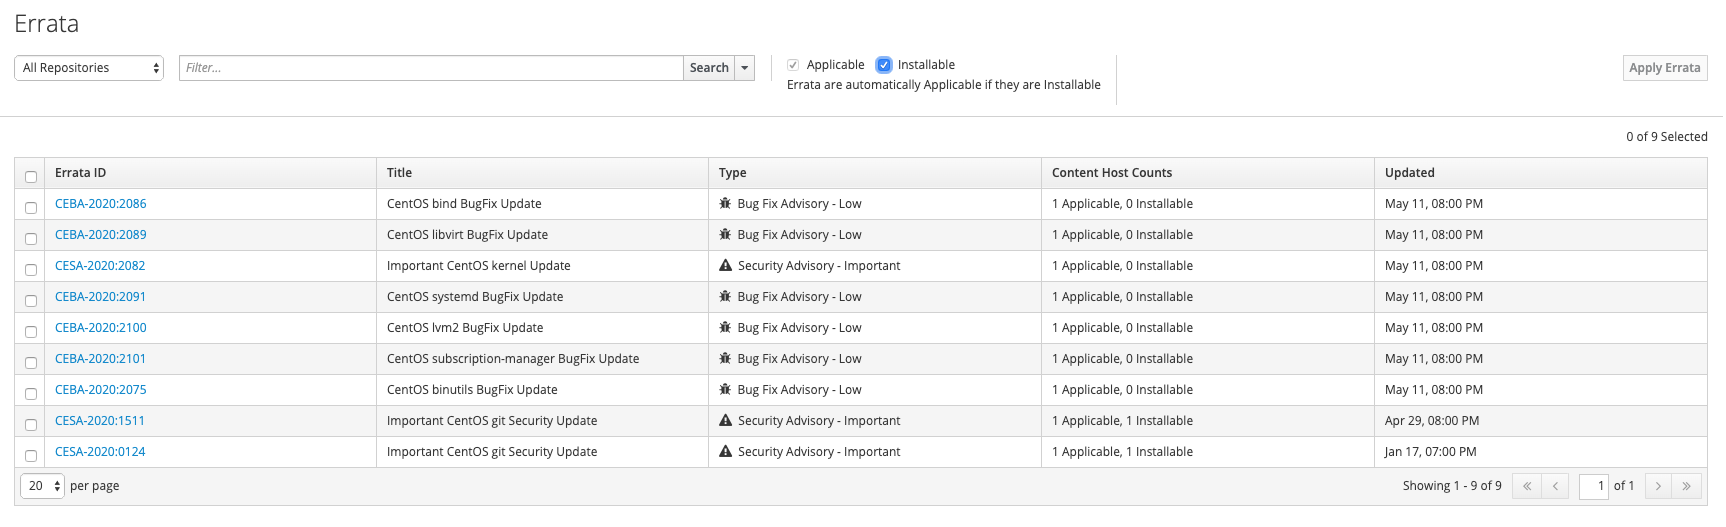Go to previous page arrow icon

pyautogui.click(x=1555, y=486)
